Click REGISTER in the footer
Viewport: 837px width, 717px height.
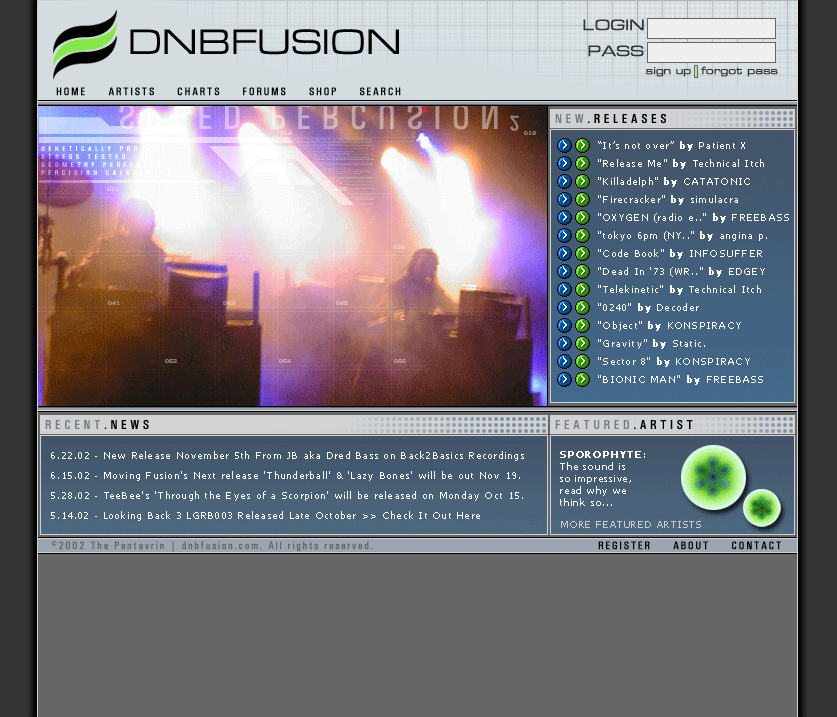[x=624, y=545]
